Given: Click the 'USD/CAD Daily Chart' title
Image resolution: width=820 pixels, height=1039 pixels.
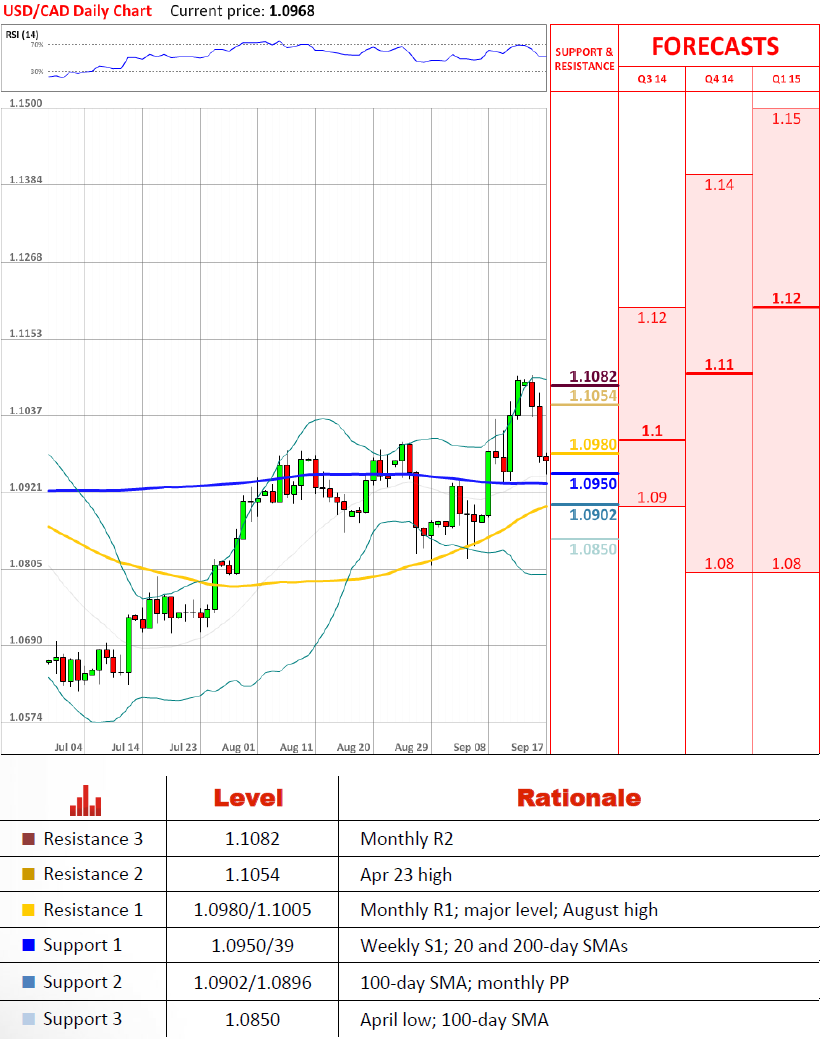Looking at the screenshot, I should tap(78, 11).
